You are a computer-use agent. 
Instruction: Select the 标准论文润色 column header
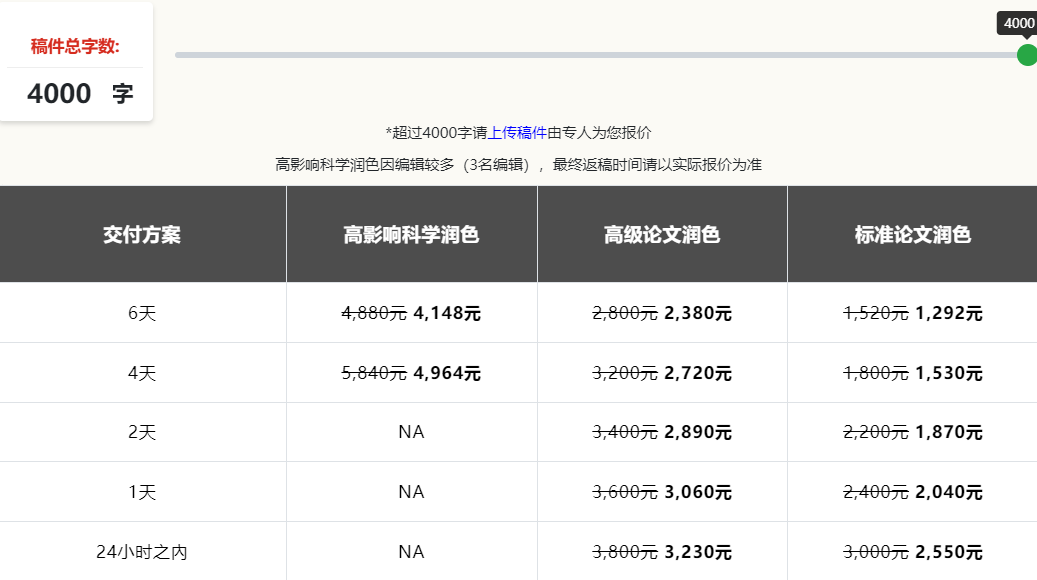(x=912, y=233)
